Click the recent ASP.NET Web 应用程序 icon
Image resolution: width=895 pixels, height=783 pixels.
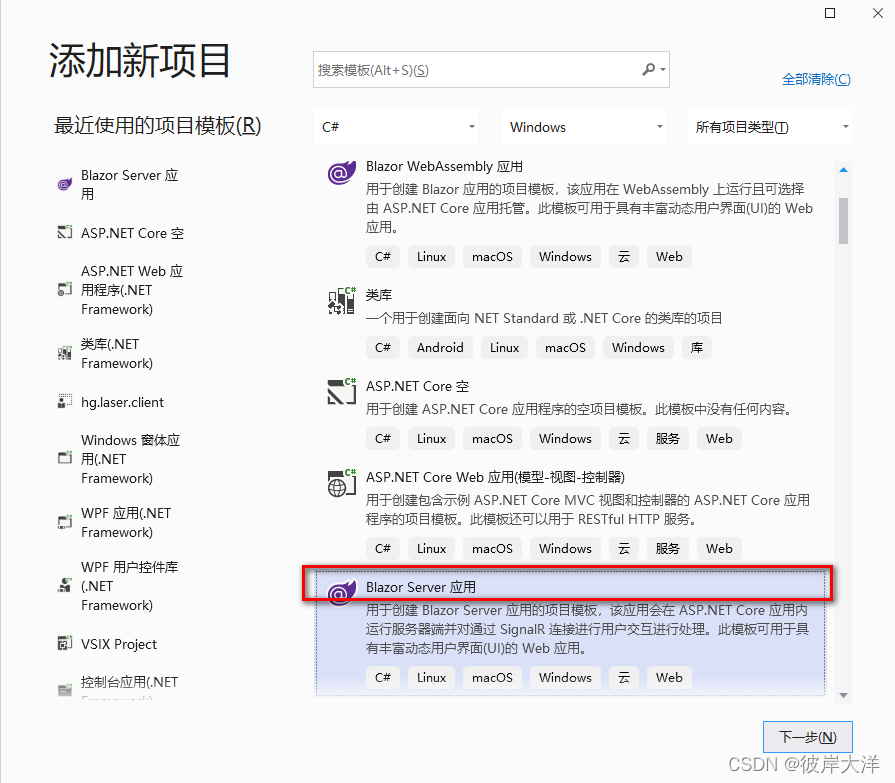(x=64, y=289)
